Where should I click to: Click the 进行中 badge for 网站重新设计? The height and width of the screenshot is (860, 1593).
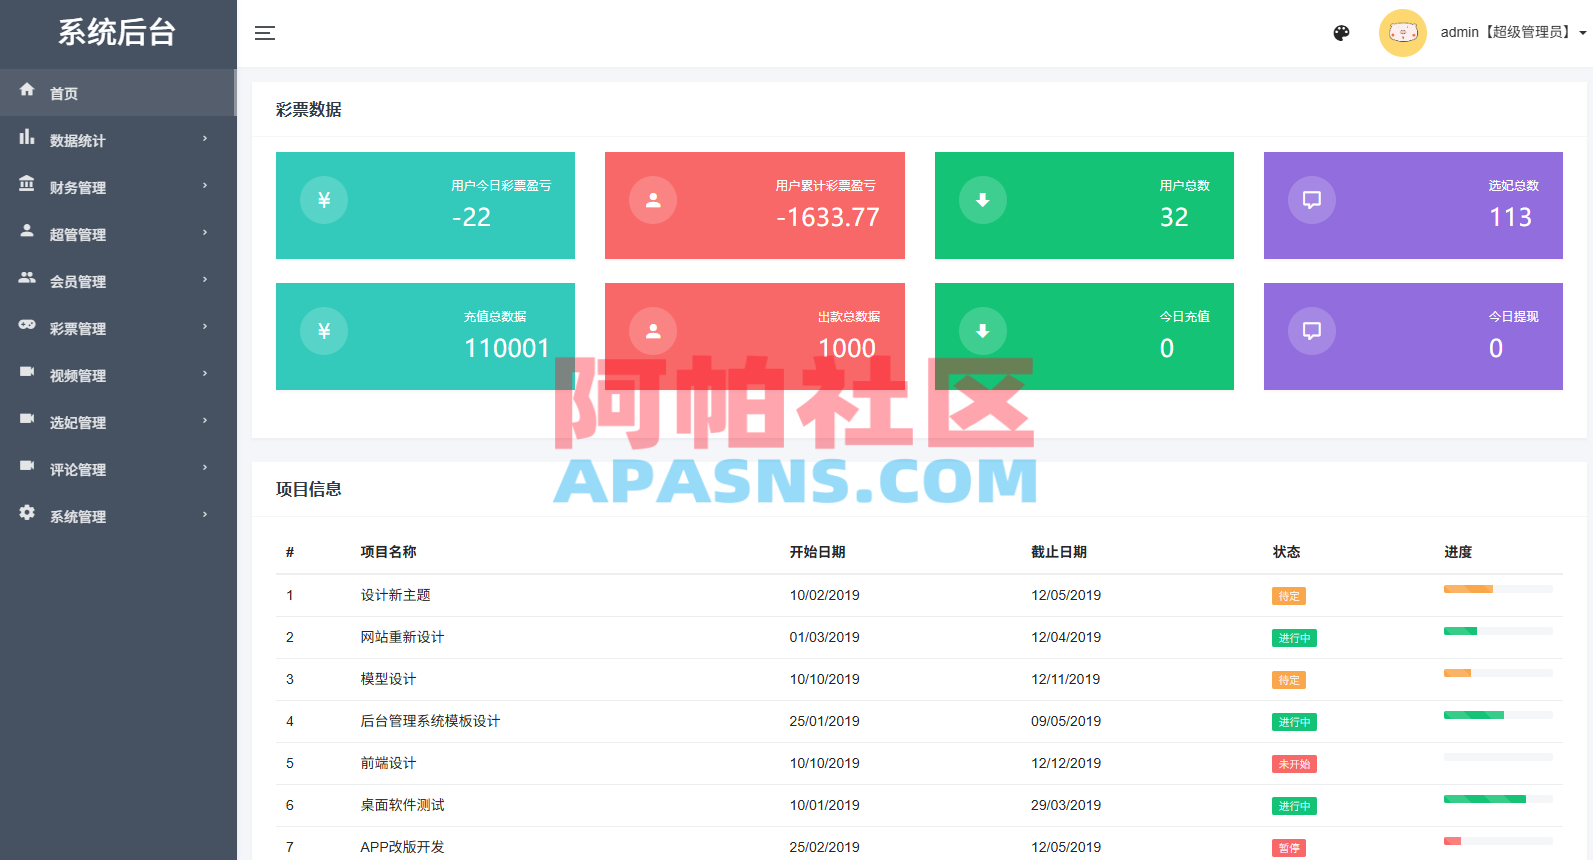point(1294,638)
